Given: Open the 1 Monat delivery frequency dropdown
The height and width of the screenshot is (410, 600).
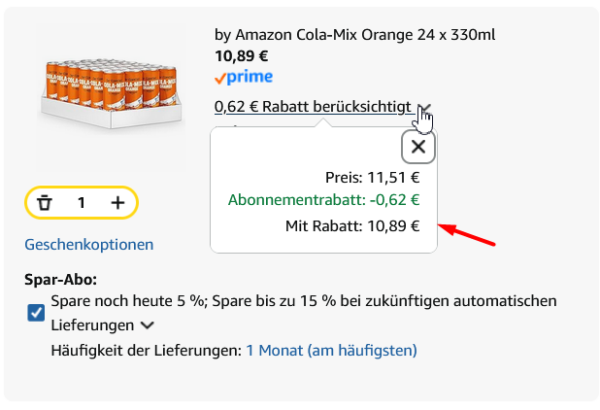Looking at the screenshot, I should tap(331, 350).
